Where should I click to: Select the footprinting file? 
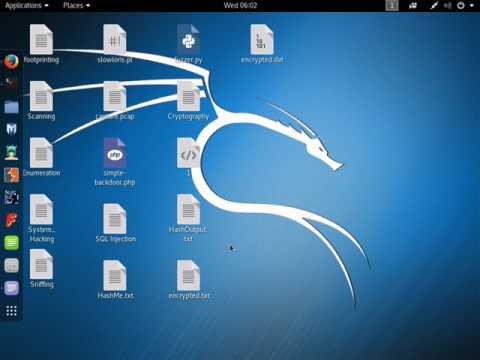[x=41, y=44]
